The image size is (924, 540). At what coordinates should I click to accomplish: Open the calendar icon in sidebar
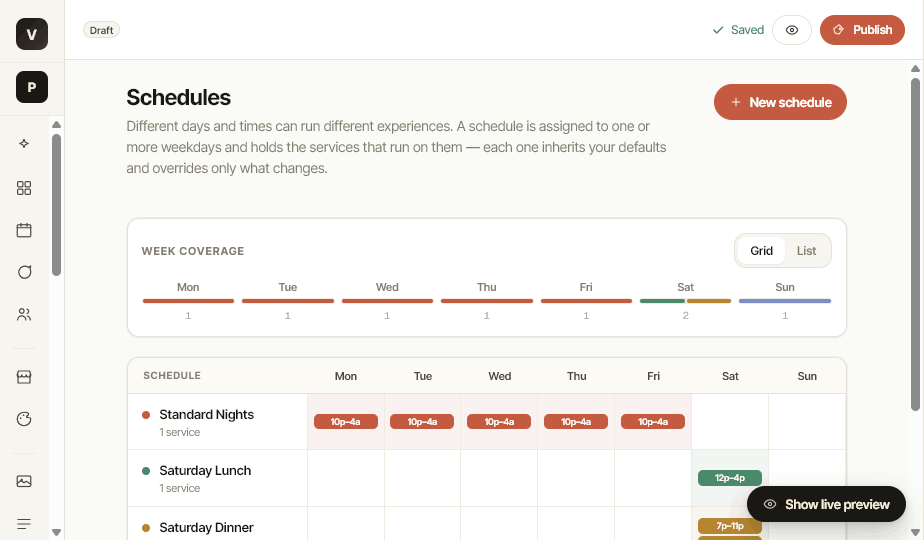24,230
